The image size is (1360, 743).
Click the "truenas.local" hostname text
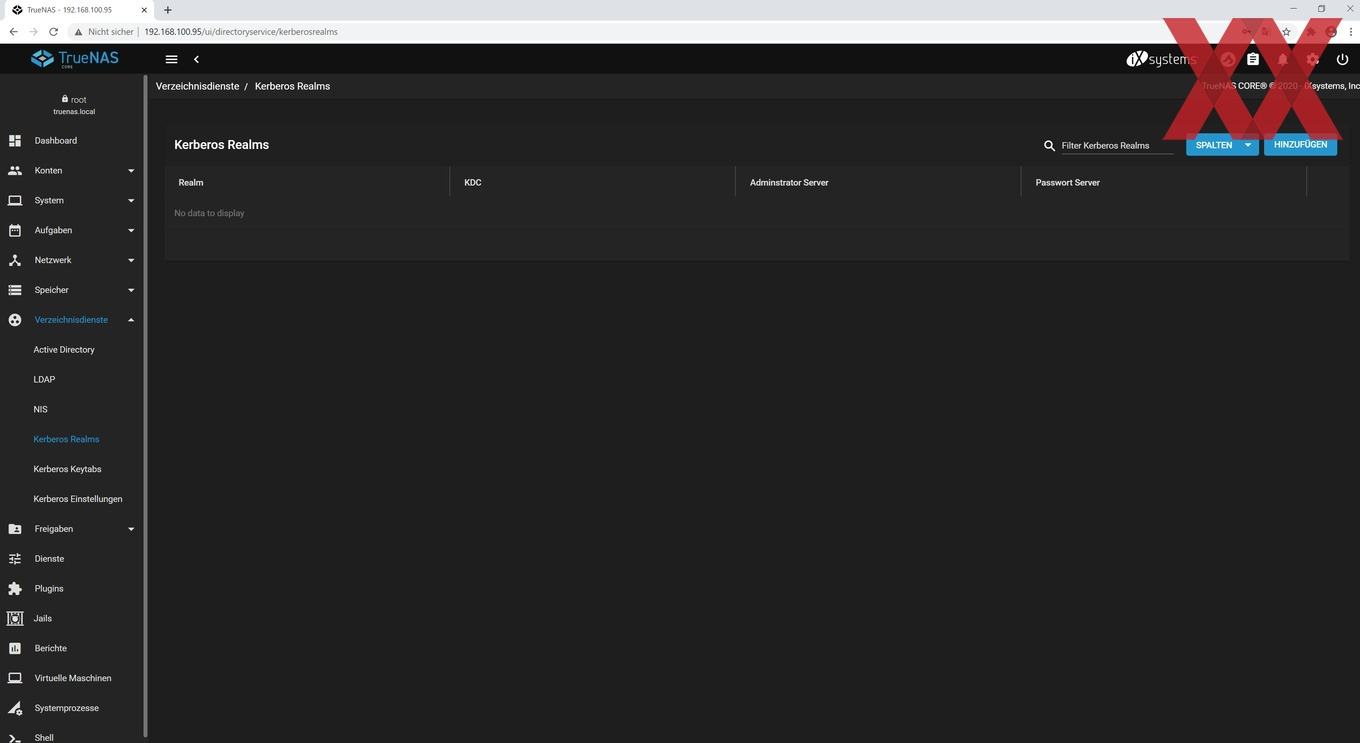[x=74, y=112]
